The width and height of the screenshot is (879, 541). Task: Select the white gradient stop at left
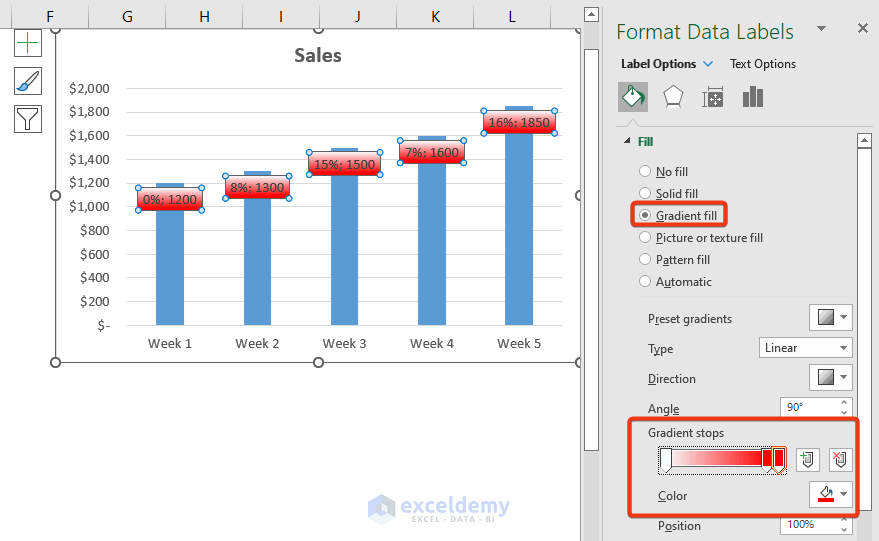coord(665,460)
